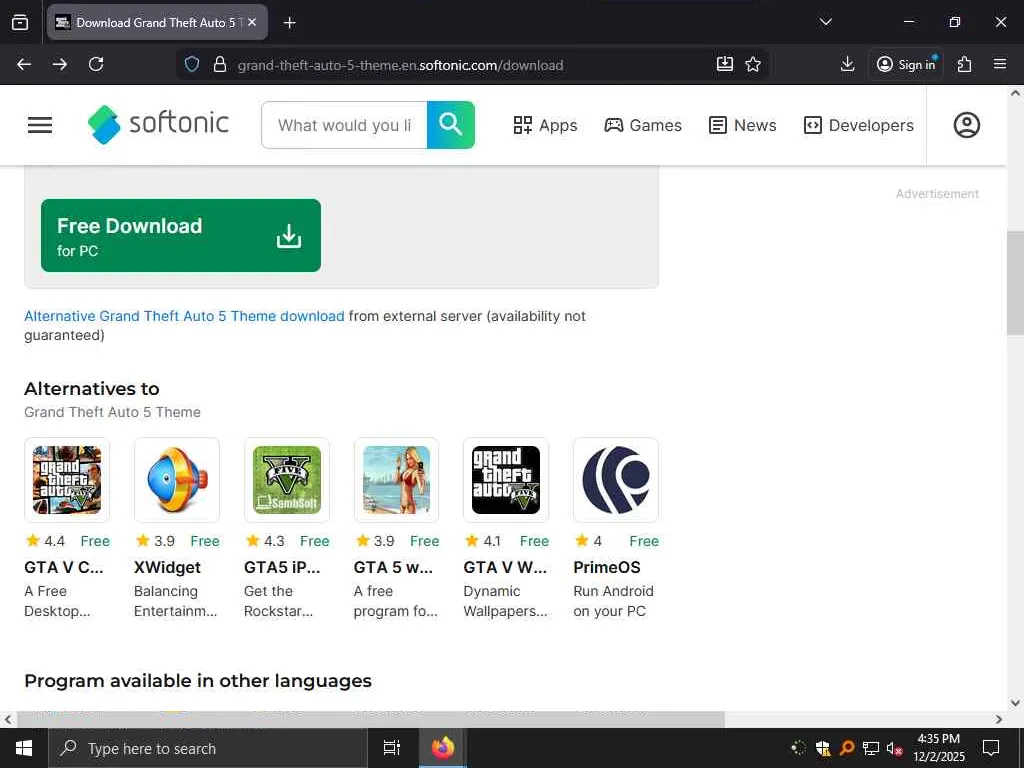Click GTA5 iP... title text
1024x768 pixels.
pos(282,568)
